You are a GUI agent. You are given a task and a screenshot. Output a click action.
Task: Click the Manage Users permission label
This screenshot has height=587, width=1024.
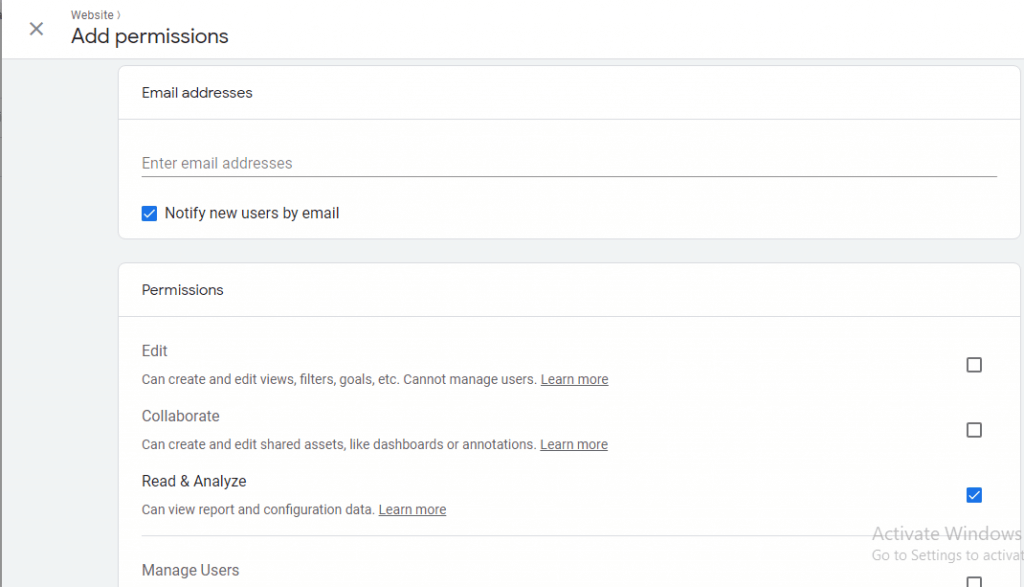(x=190, y=570)
